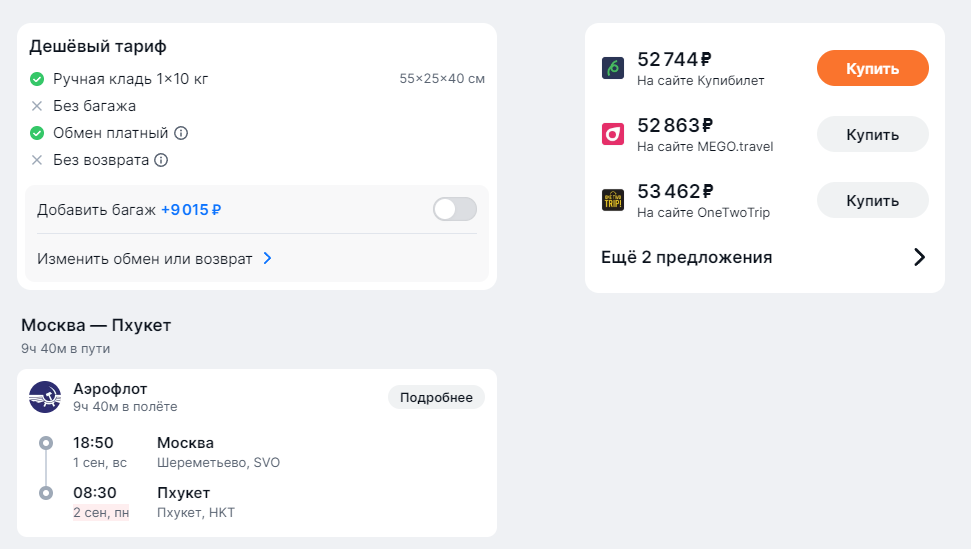The height and width of the screenshot is (549, 971).
Task: Click the +9 015 ₽ baggage price
Action: click(191, 210)
